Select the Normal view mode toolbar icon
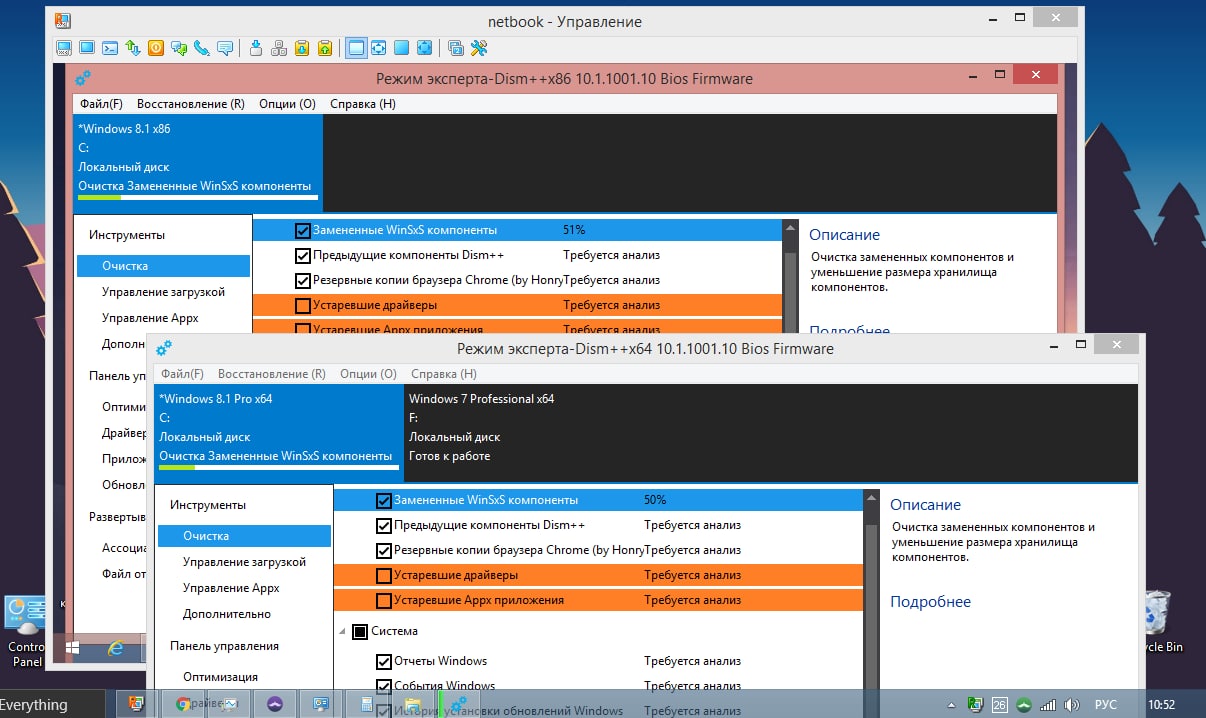Viewport: 1206px width, 718px height. pos(356,48)
